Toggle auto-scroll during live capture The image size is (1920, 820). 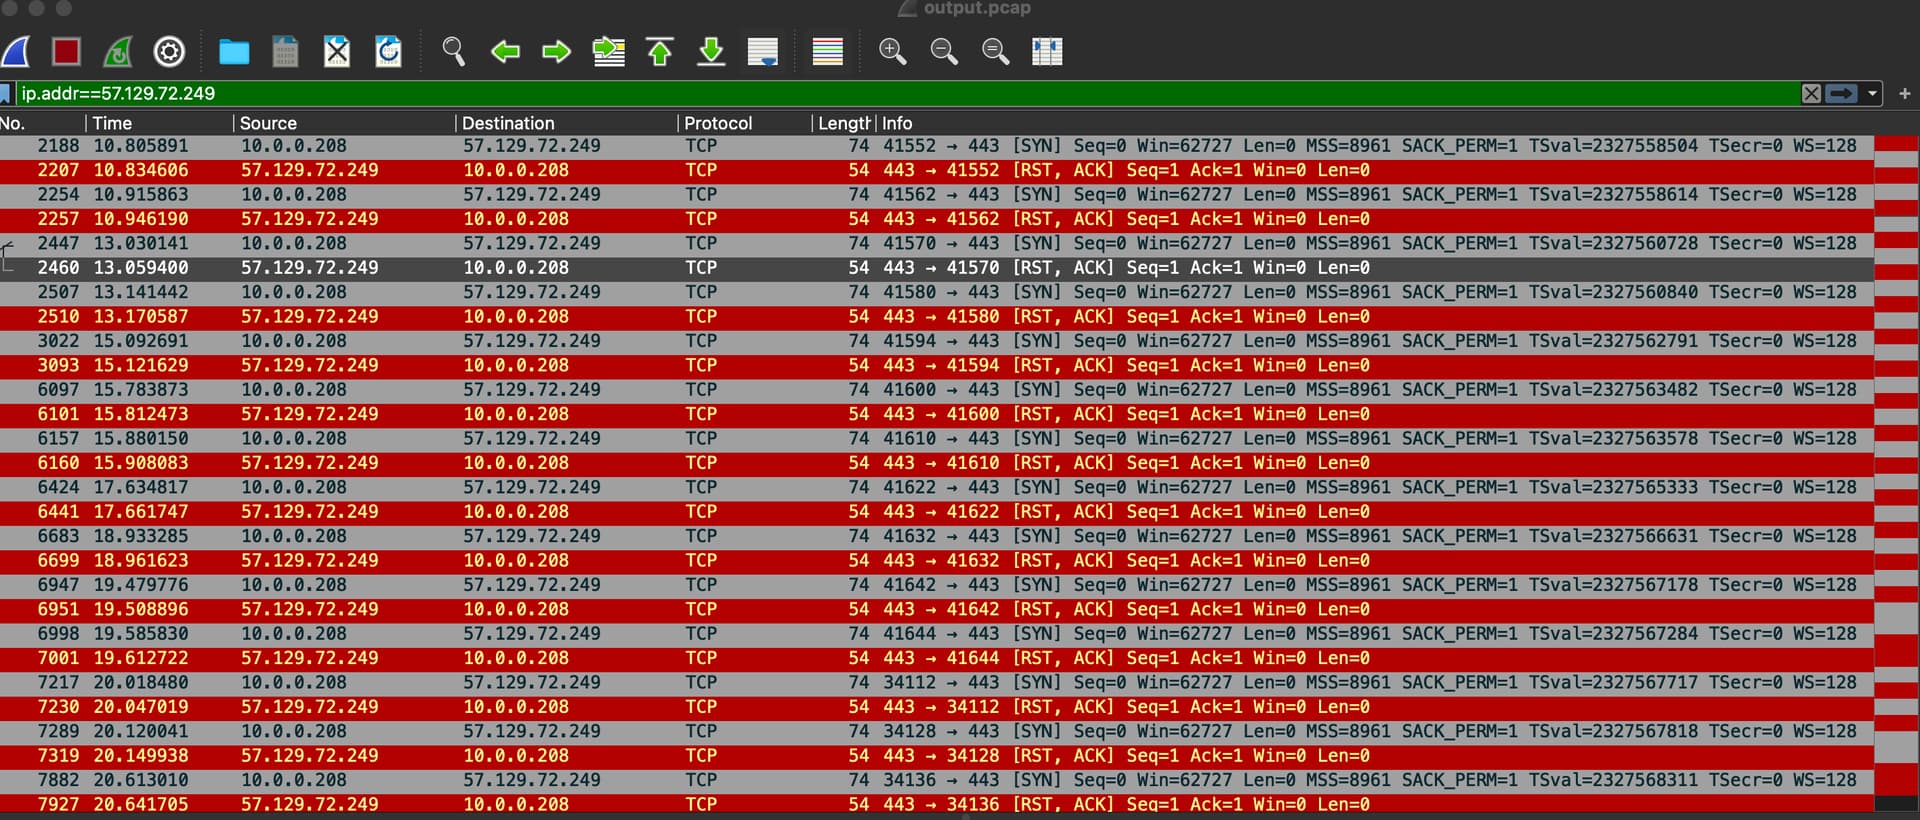point(763,51)
